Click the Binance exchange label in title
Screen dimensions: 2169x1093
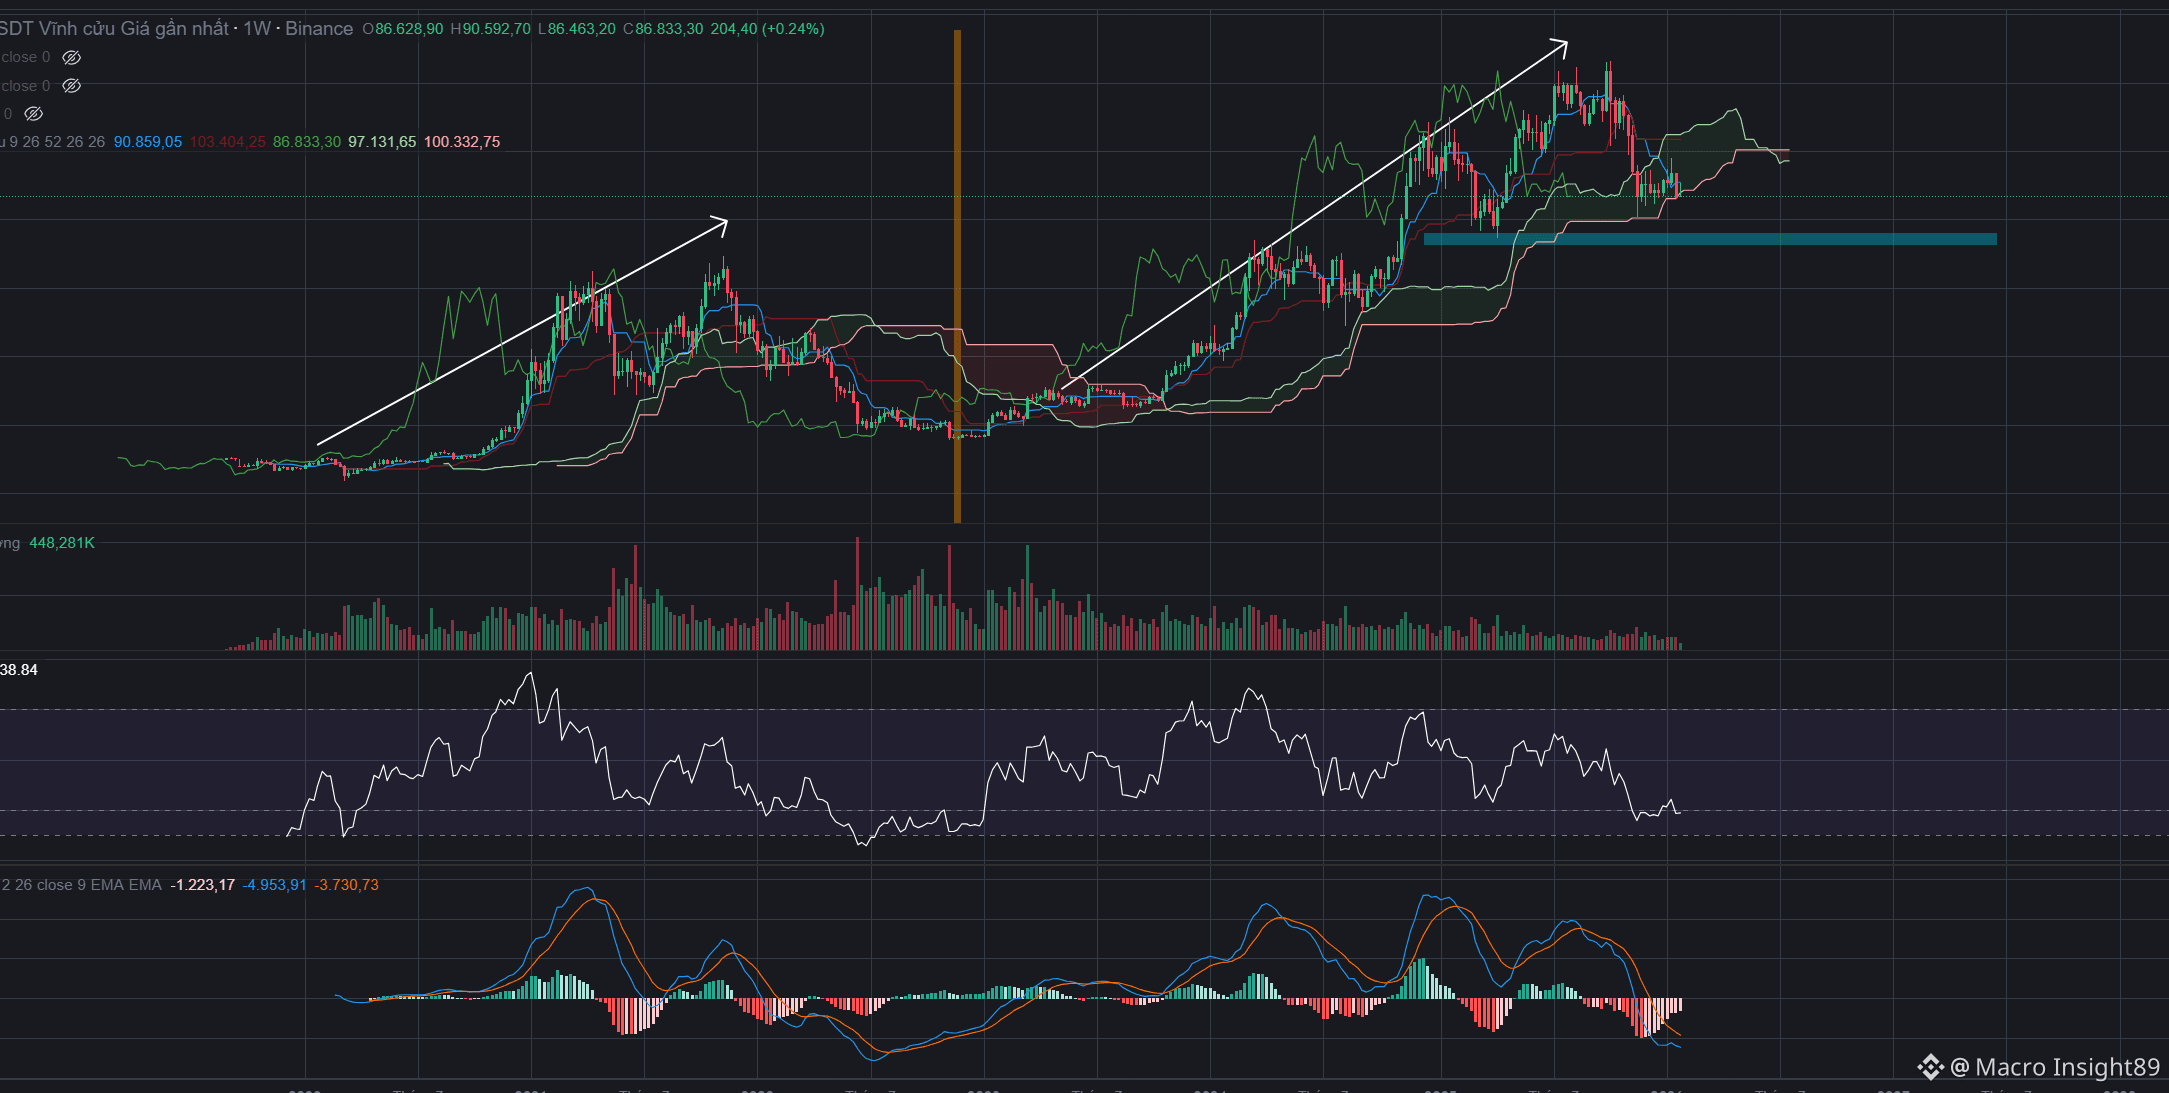click(319, 29)
